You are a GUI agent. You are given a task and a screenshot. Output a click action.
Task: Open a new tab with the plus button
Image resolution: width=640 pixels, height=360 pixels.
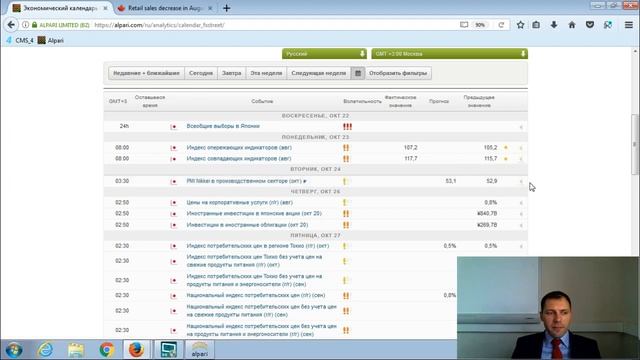[x=227, y=8]
